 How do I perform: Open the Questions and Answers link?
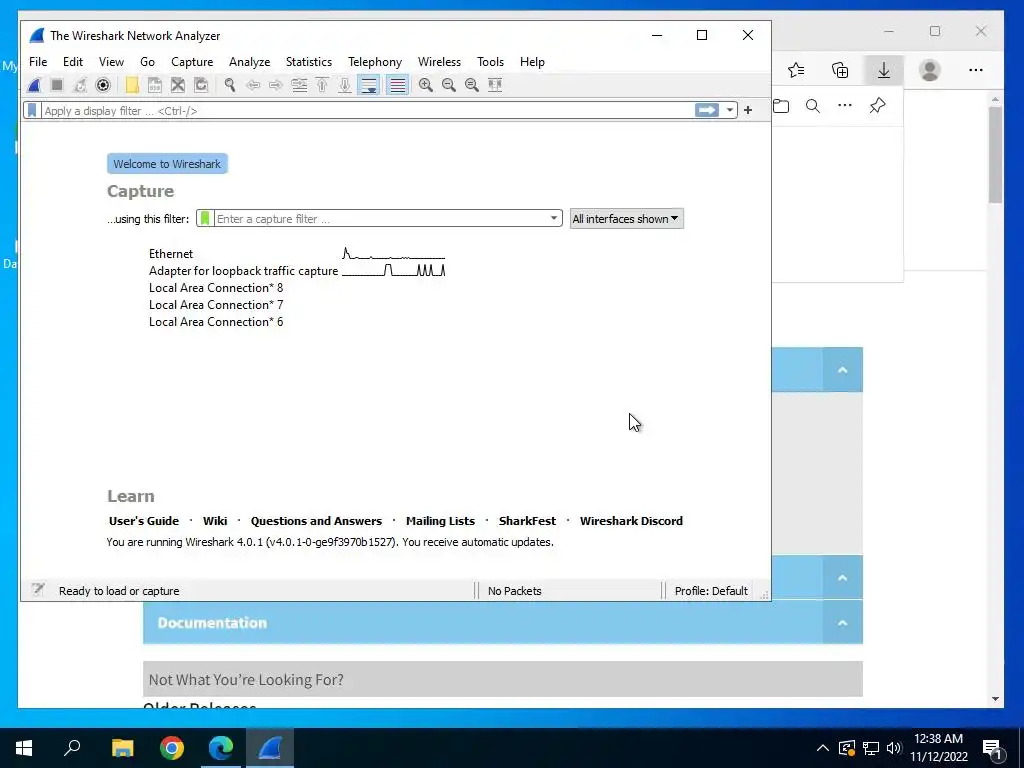tap(316, 520)
